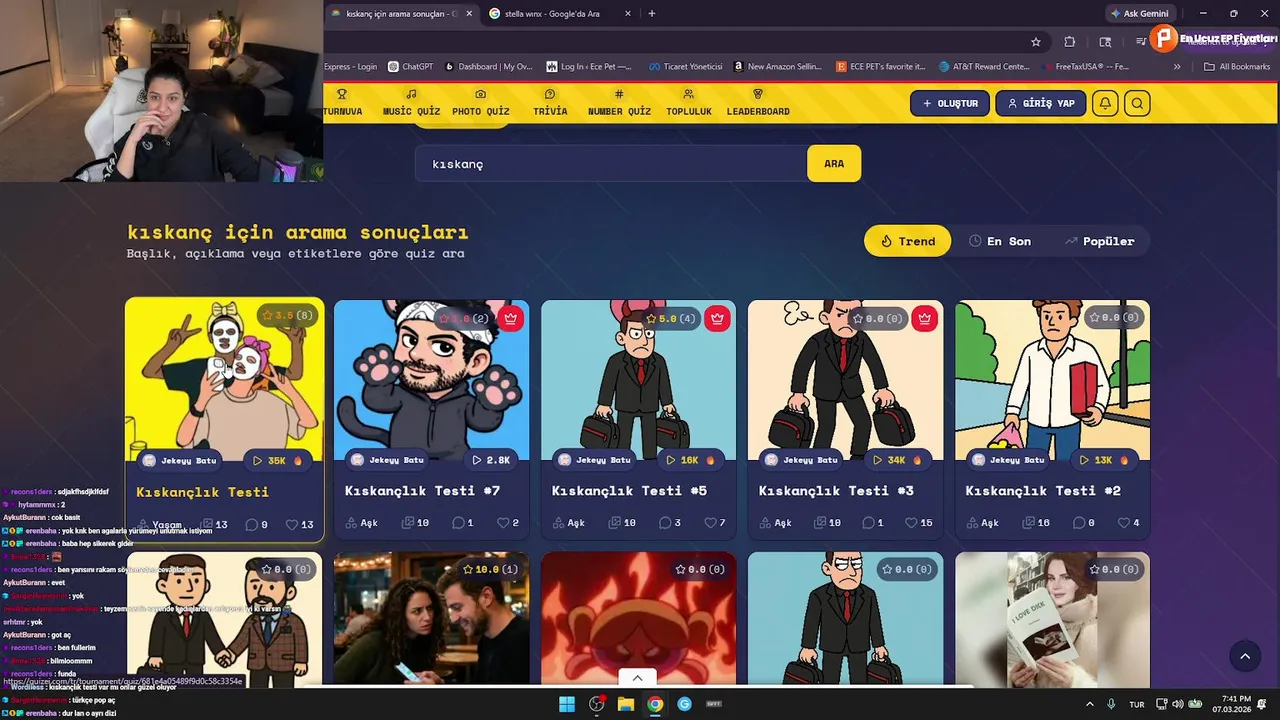Click the 35K play count on Kıskançlık Testi

click(x=277, y=461)
